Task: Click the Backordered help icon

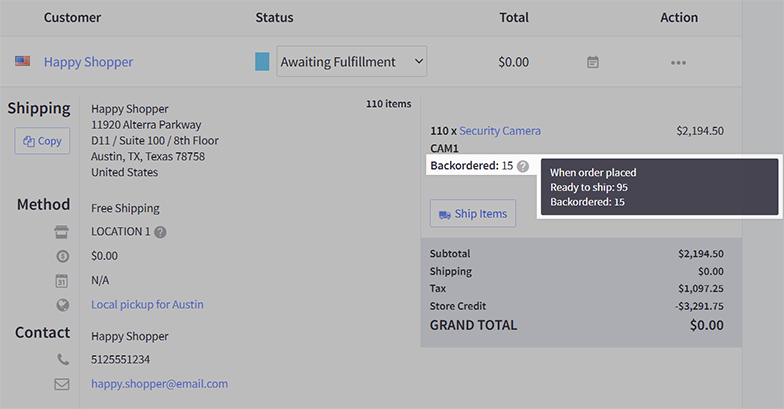Action: [x=522, y=166]
